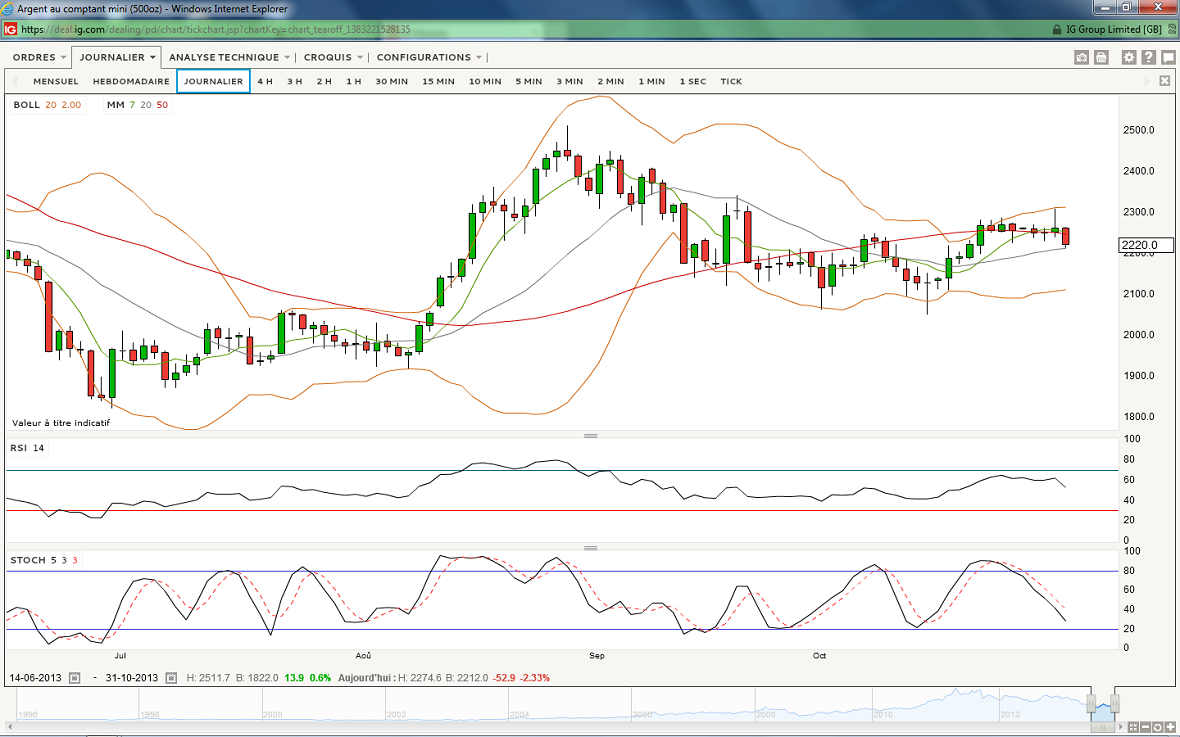Reset chart zoom with circular arrow icon
The width and height of the screenshot is (1180, 737).
coord(1157,726)
